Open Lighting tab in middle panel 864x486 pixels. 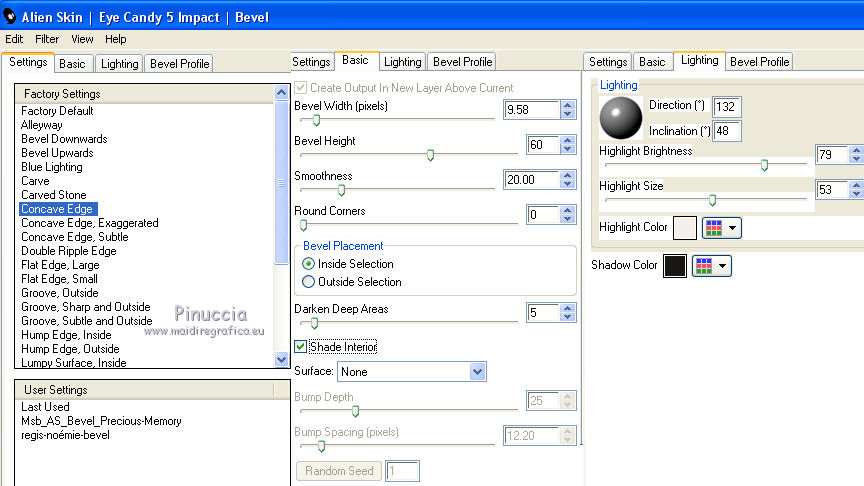click(402, 62)
